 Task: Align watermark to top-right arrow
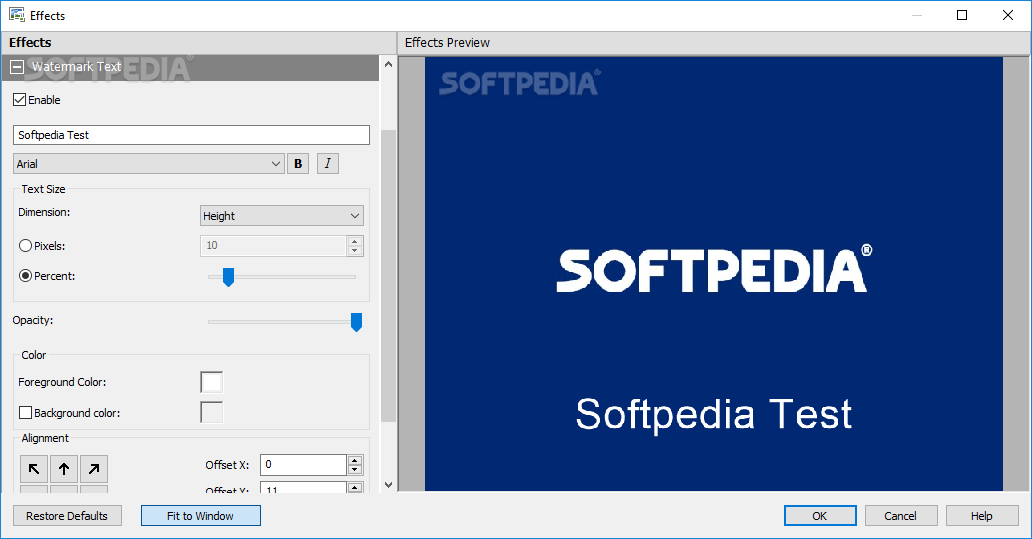(94, 469)
